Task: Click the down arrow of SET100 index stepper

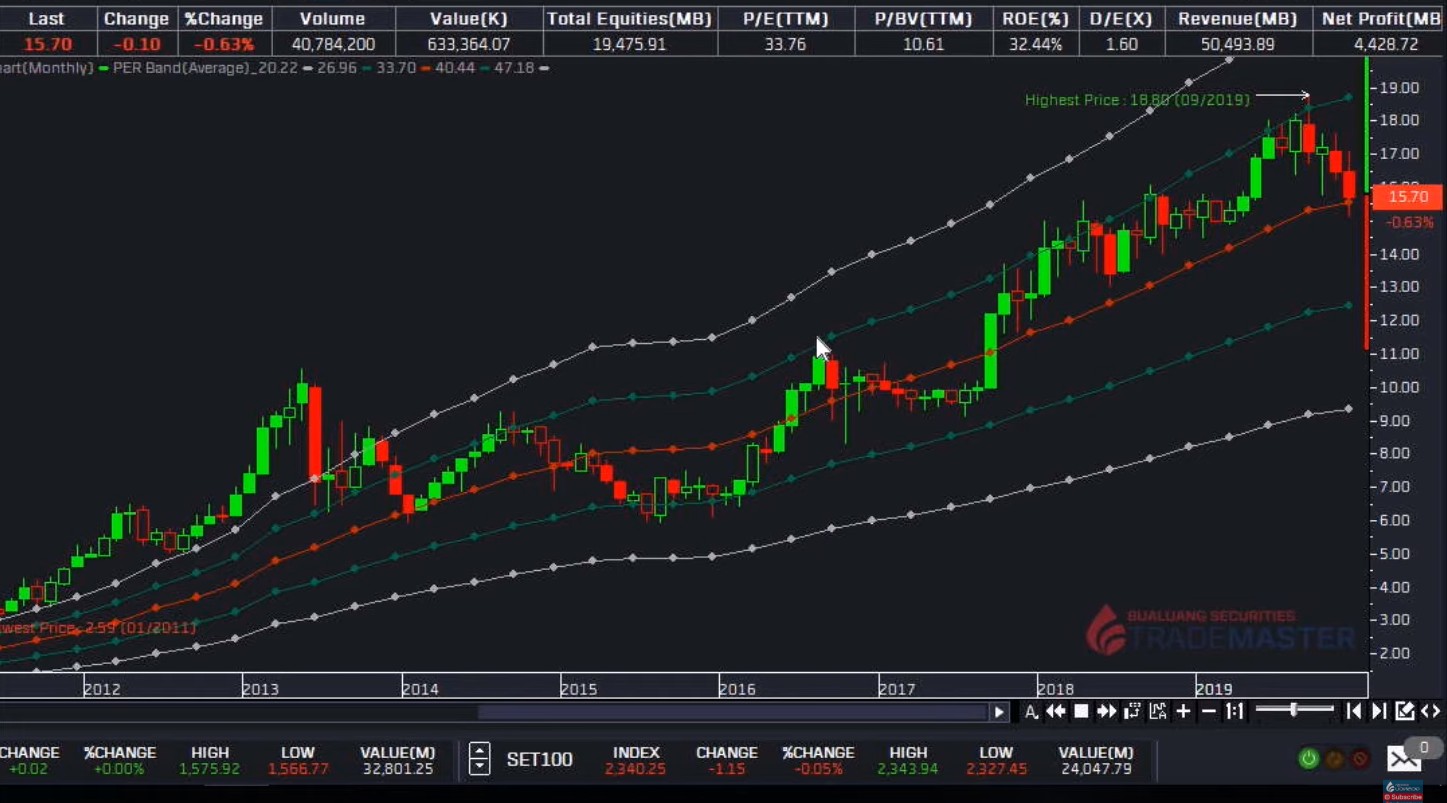Action: tap(480, 767)
